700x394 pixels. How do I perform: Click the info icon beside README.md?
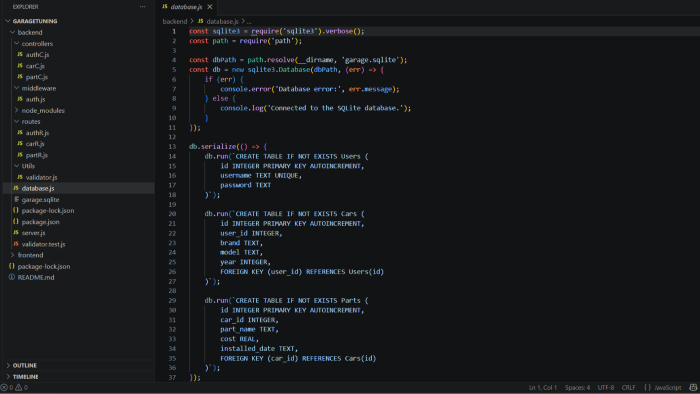[x=12, y=277]
